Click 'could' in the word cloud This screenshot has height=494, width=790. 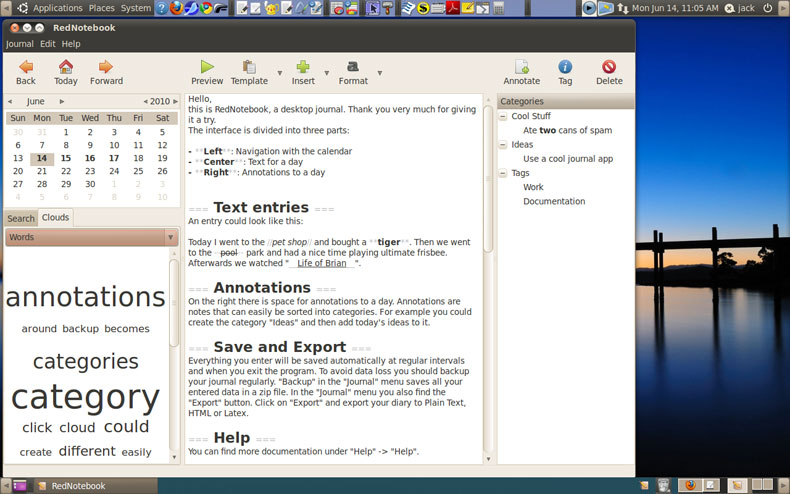click(126, 426)
